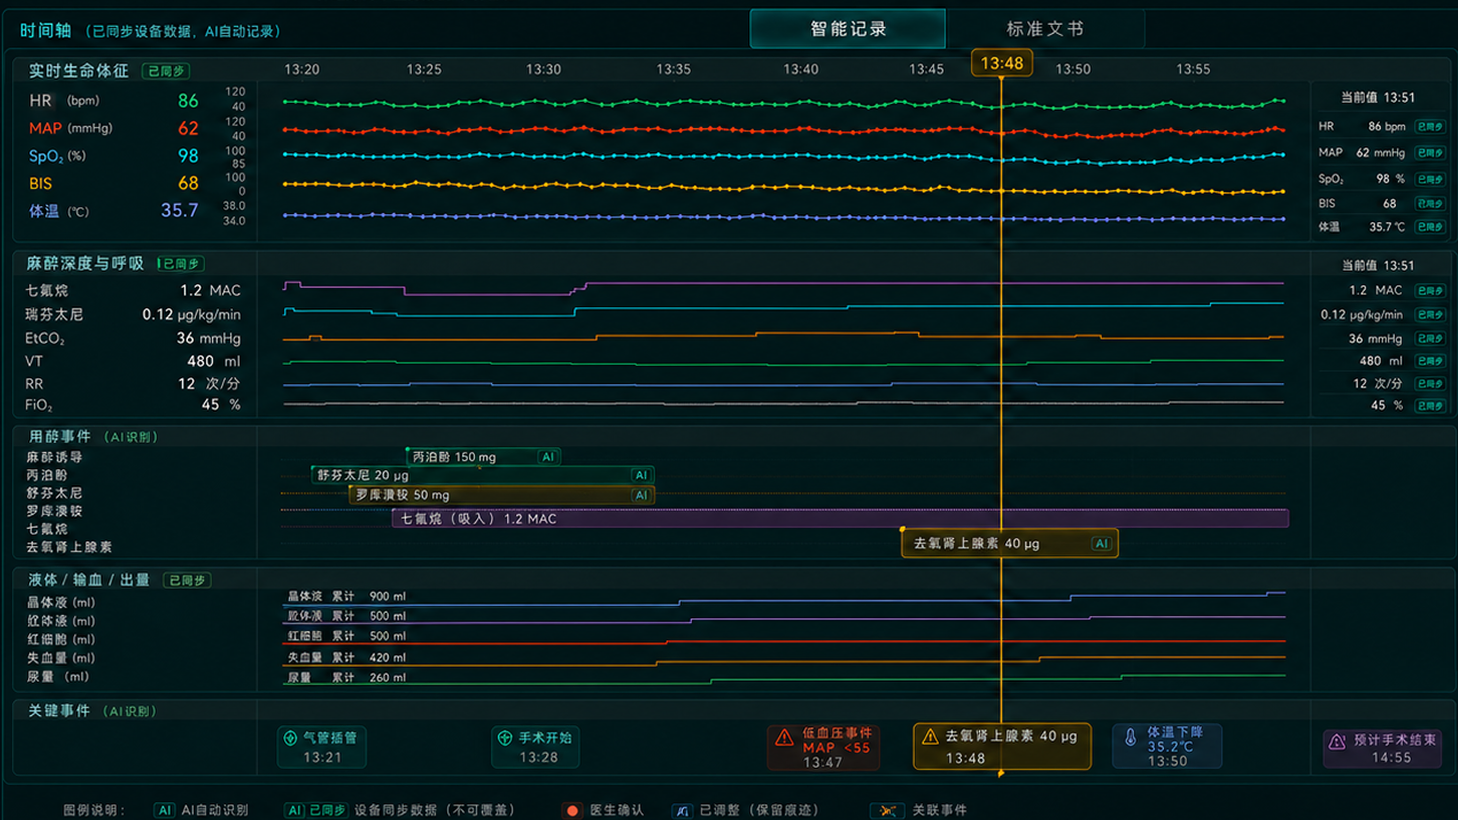Open the 低血压事件 MAP <55 event card
This screenshot has width=1458, height=820.
(x=823, y=747)
